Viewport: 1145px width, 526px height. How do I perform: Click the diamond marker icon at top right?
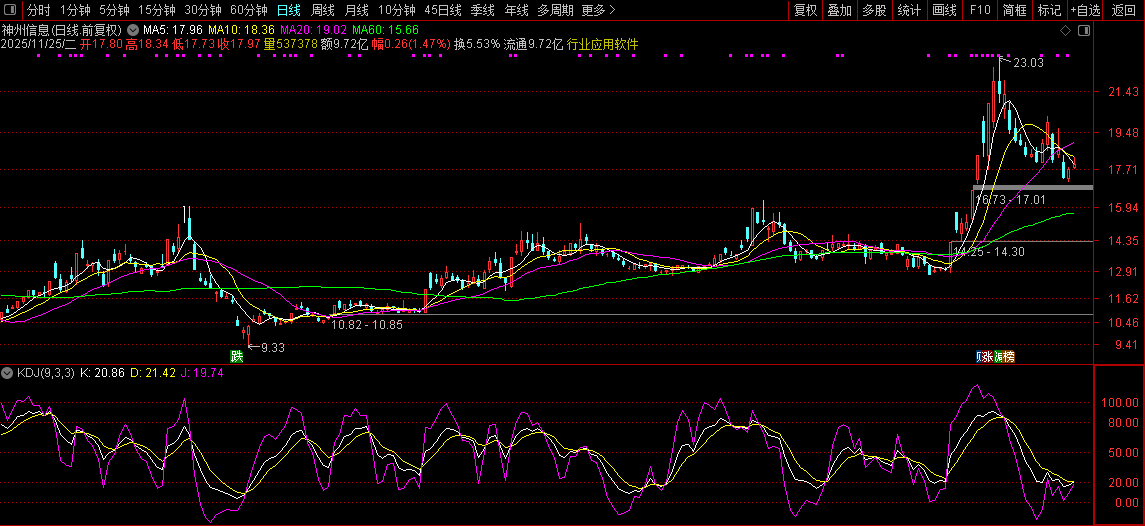point(1066,30)
